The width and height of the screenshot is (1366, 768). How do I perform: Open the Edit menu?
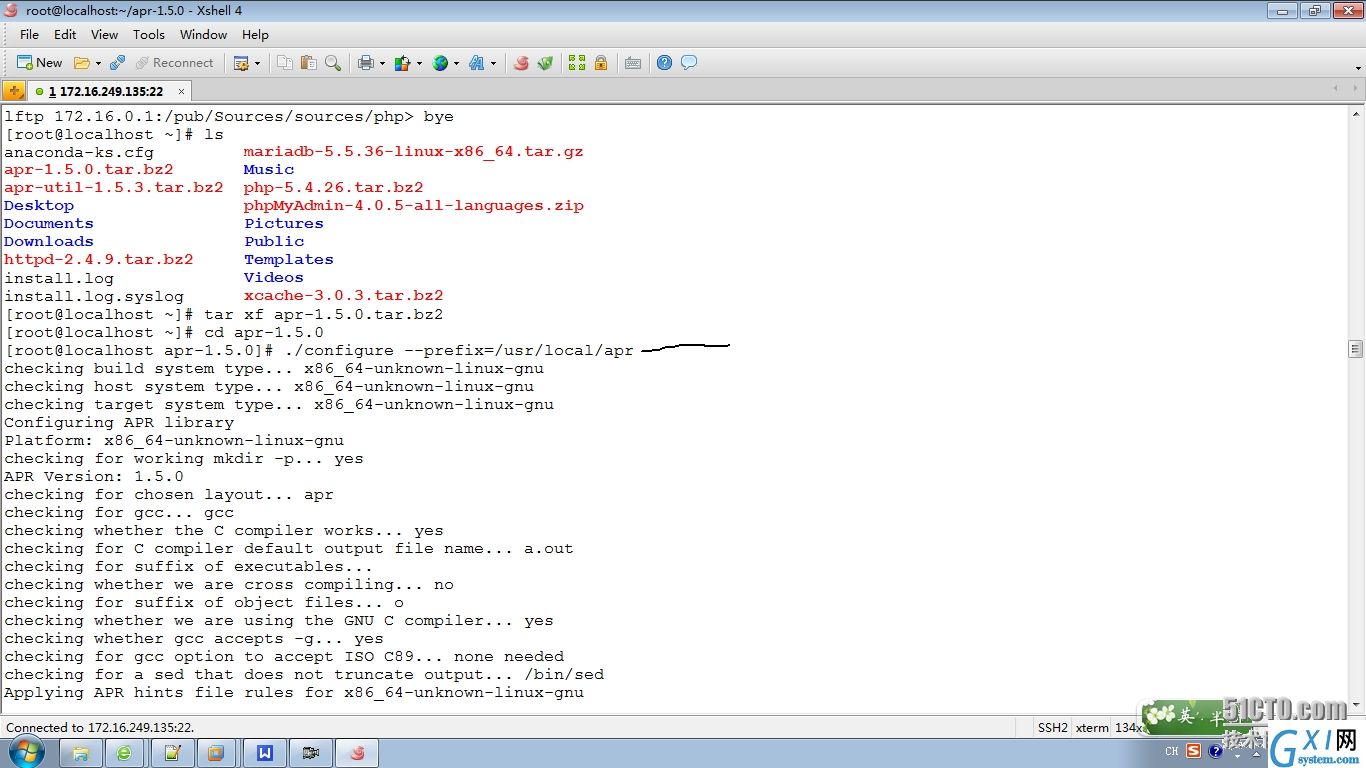coord(65,34)
